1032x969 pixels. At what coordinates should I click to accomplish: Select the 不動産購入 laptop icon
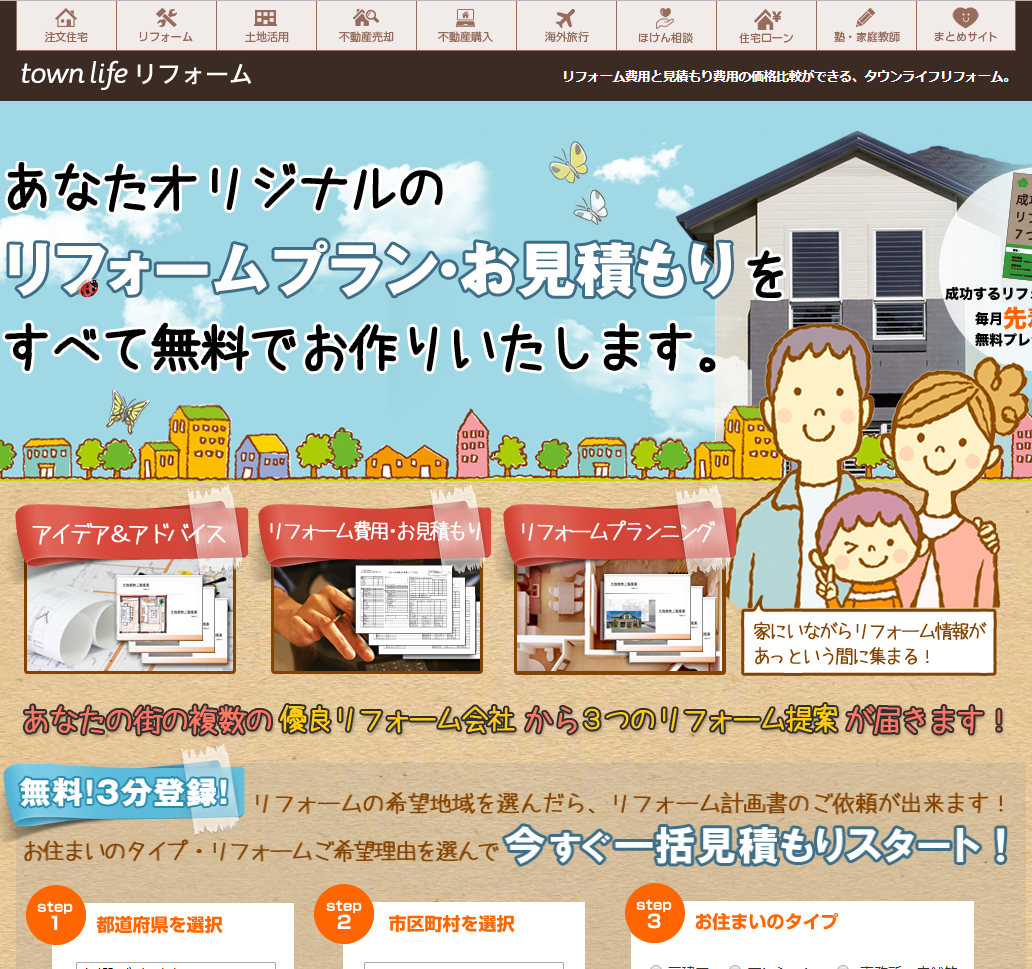tap(465, 24)
